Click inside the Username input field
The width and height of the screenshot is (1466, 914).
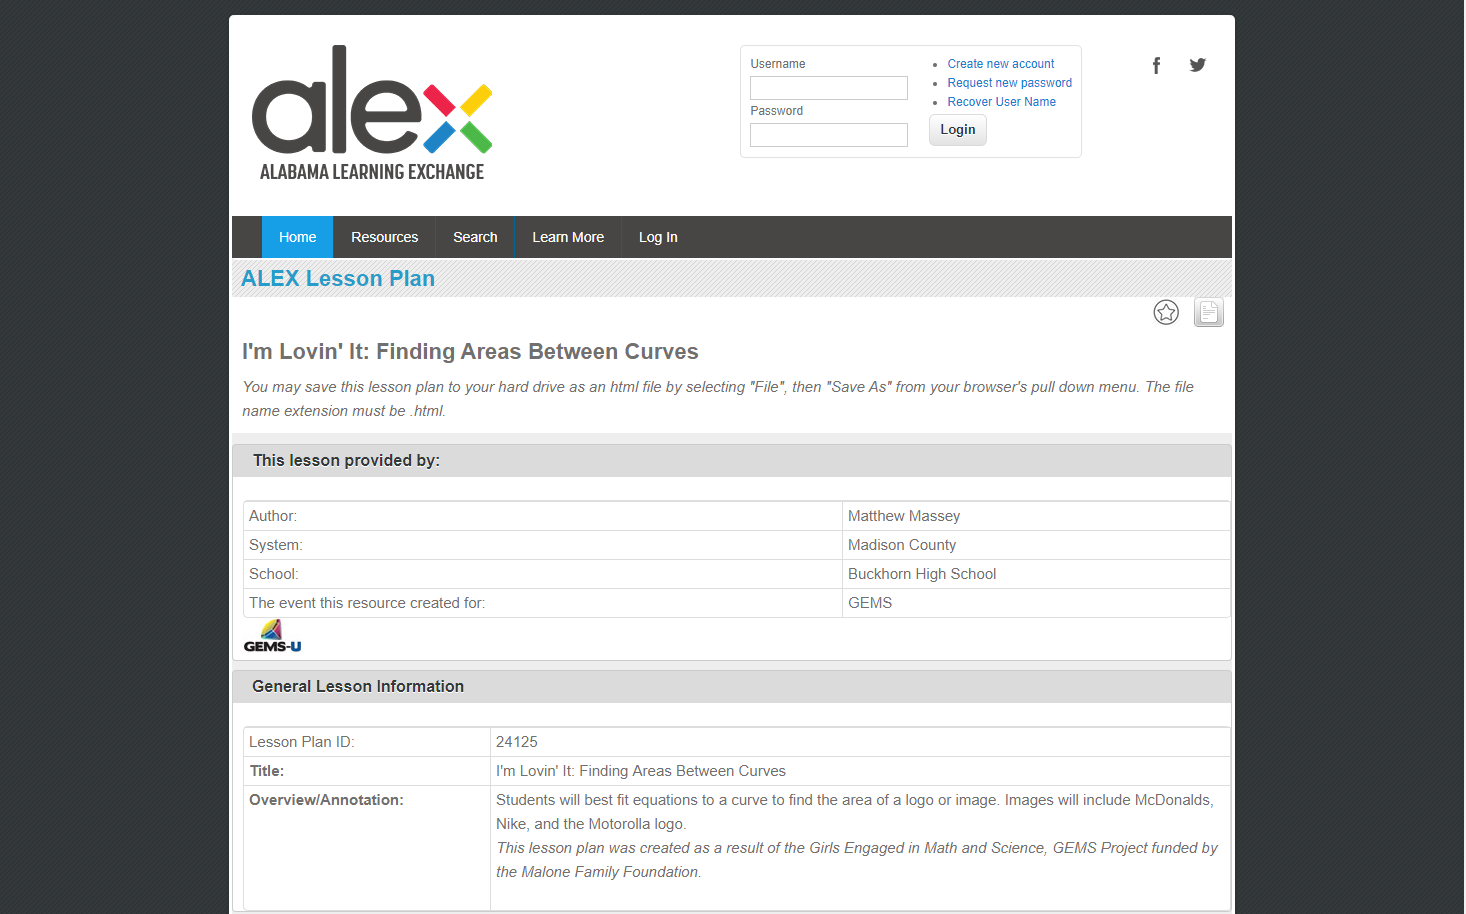click(828, 88)
